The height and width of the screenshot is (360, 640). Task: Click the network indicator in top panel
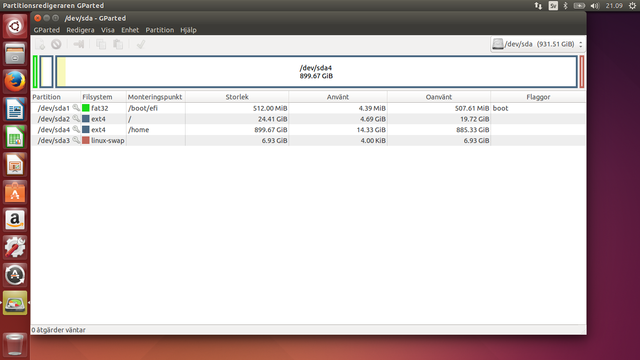(x=538, y=6)
